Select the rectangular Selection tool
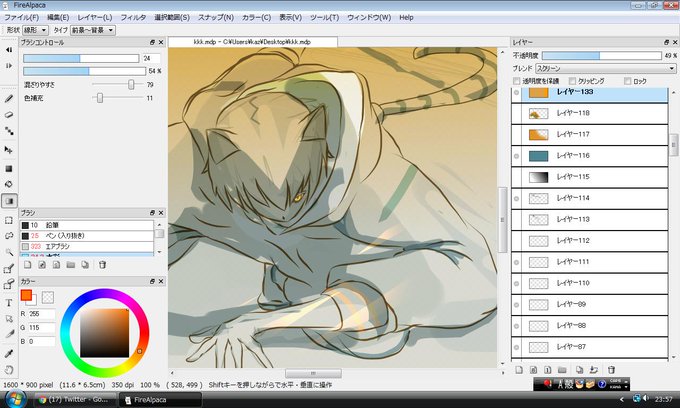 9,220
